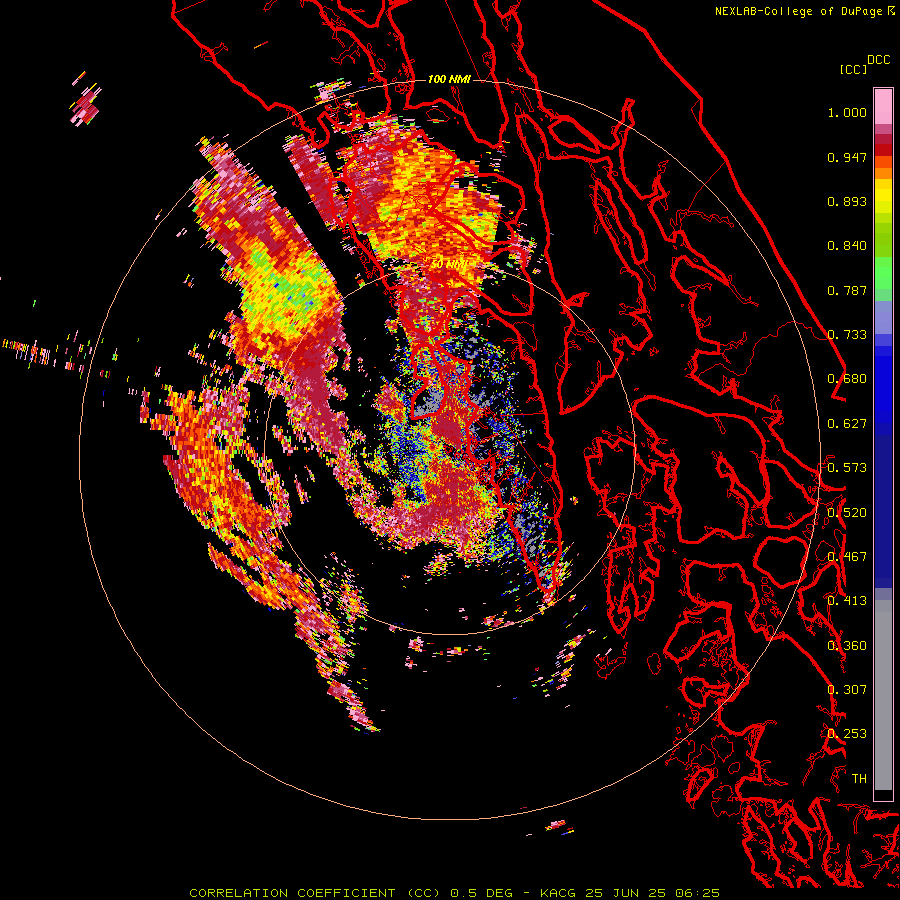
Task: Click the 0.680 scale value
Action: [847, 379]
